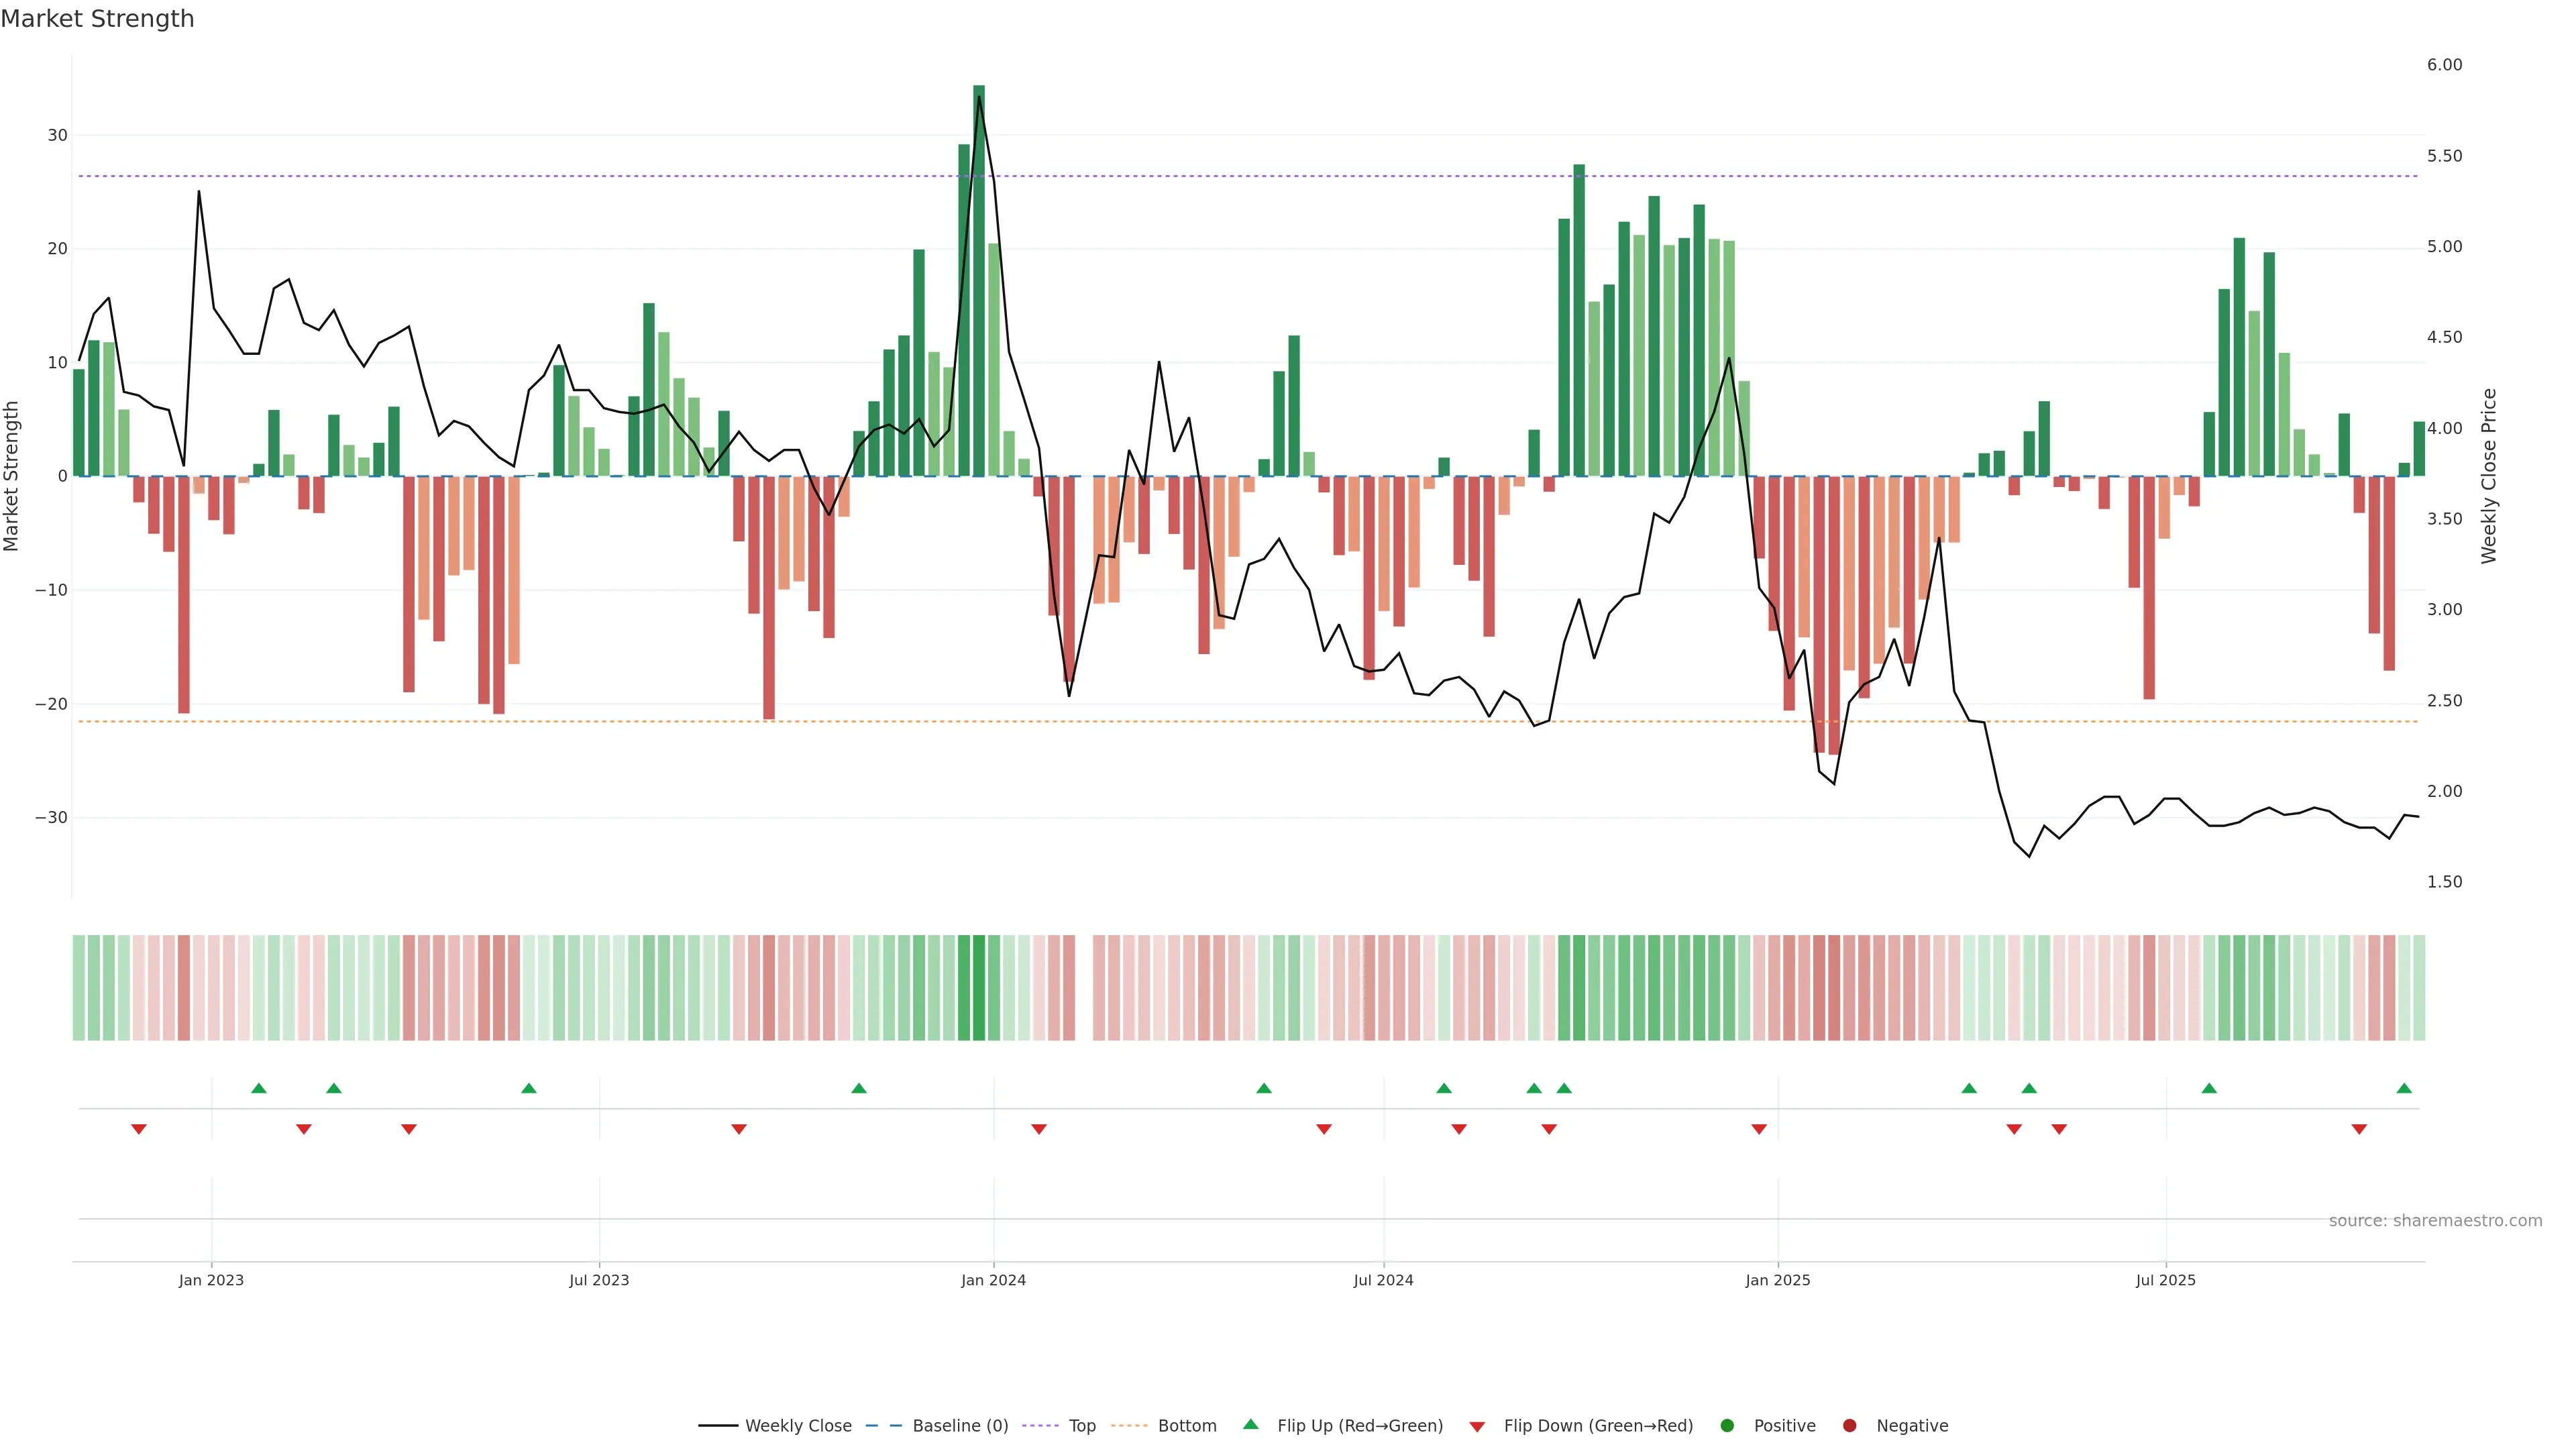
Task: Click the Bottom legend line swatch
Action: (x=1129, y=1426)
